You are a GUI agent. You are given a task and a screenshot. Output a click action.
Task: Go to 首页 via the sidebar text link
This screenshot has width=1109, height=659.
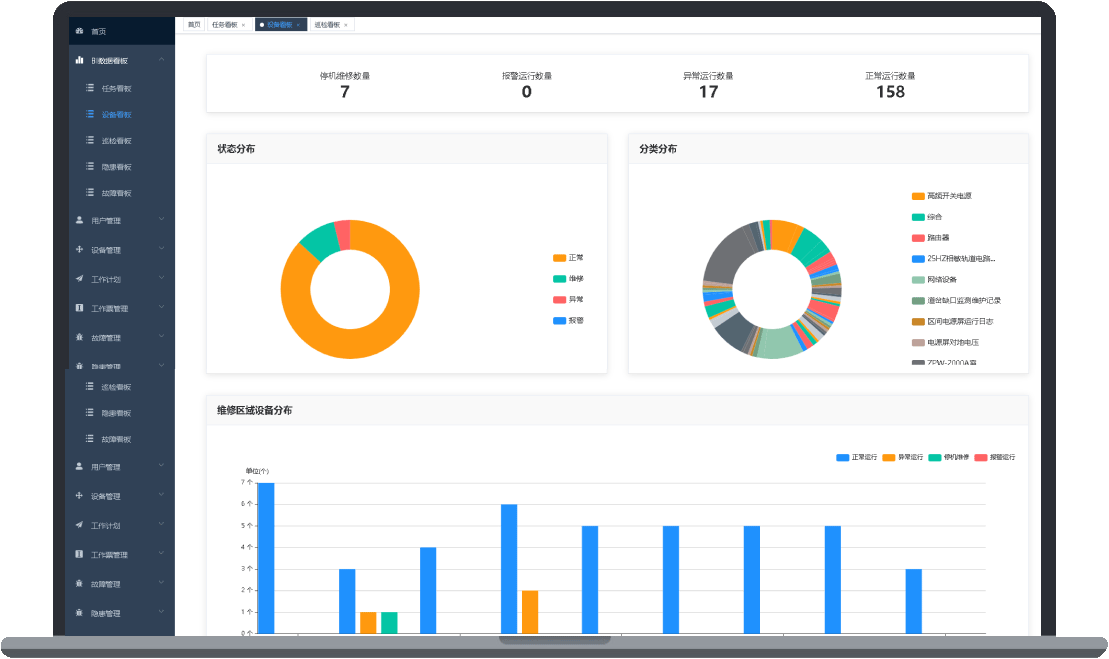tap(98, 31)
